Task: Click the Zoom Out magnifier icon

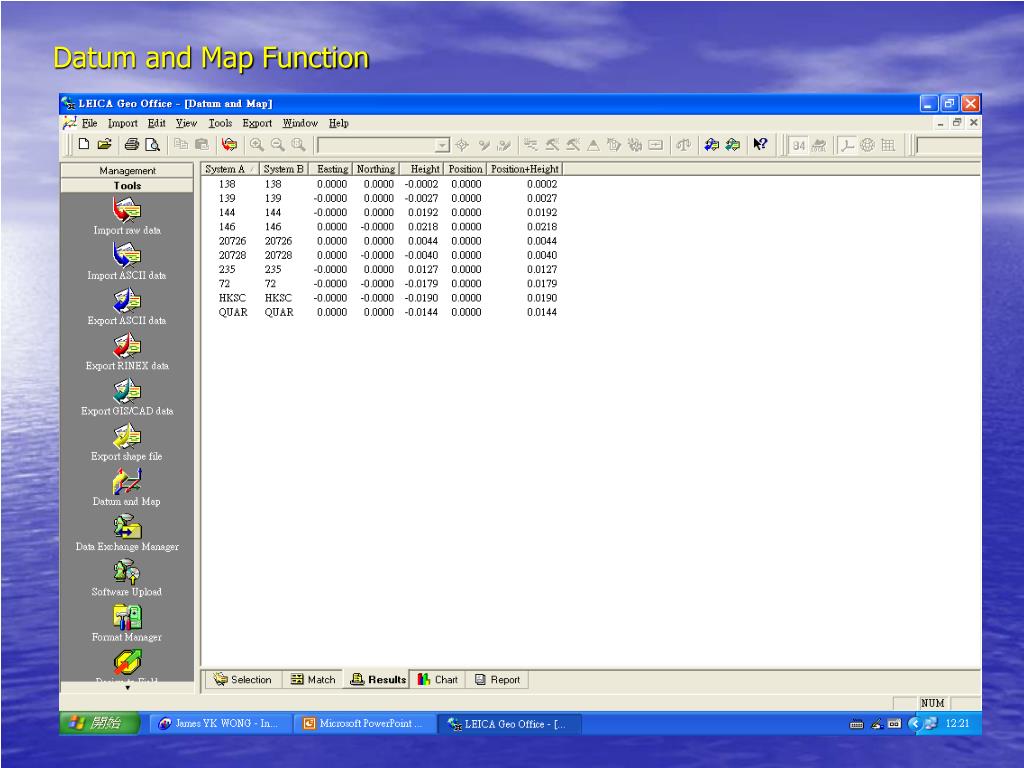Action: click(278, 144)
